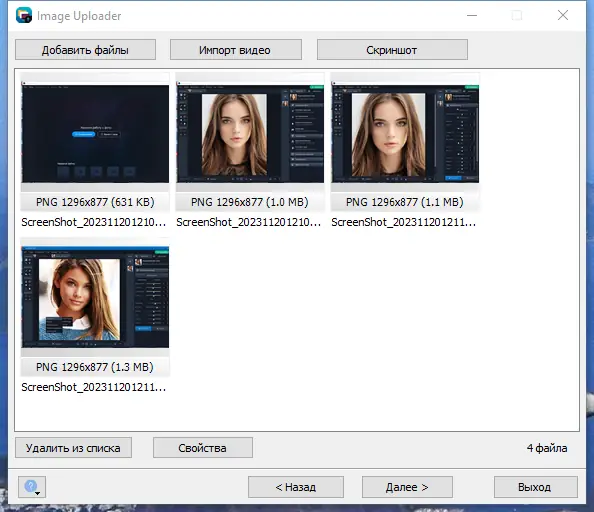Click the Image Uploader app icon

click(24, 16)
